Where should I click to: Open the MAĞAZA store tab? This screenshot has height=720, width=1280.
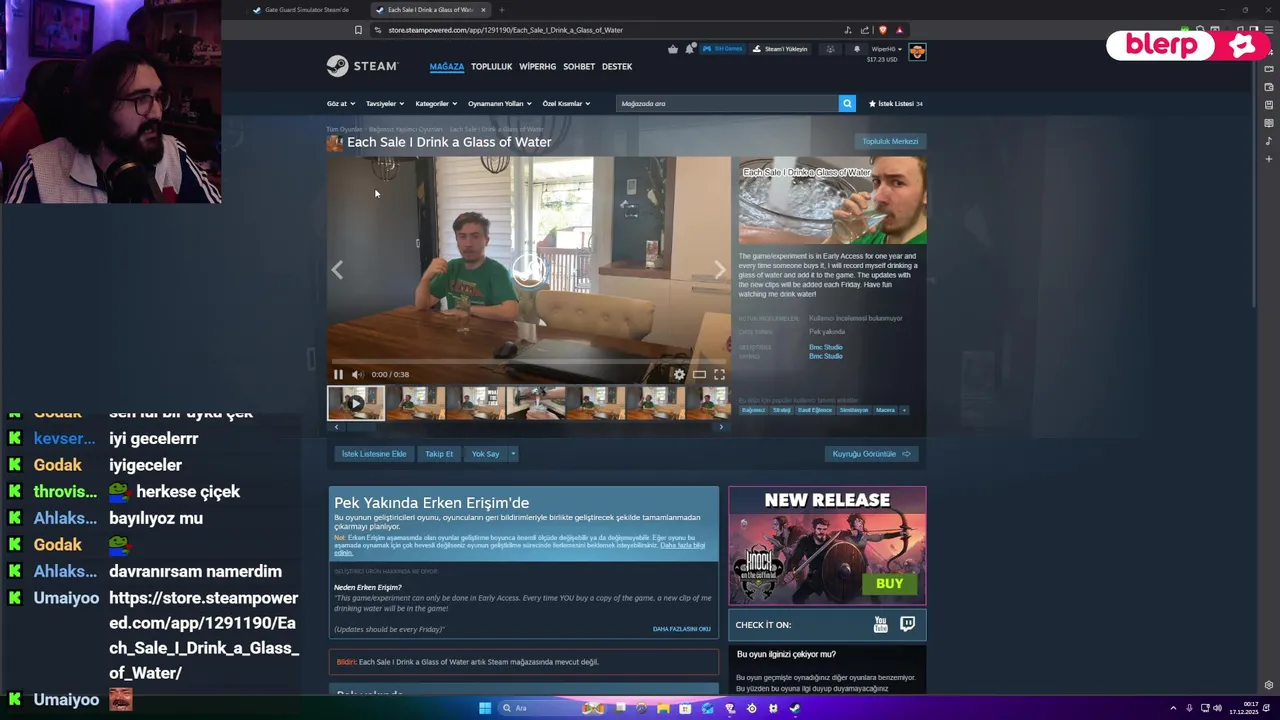tap(447, 66)
